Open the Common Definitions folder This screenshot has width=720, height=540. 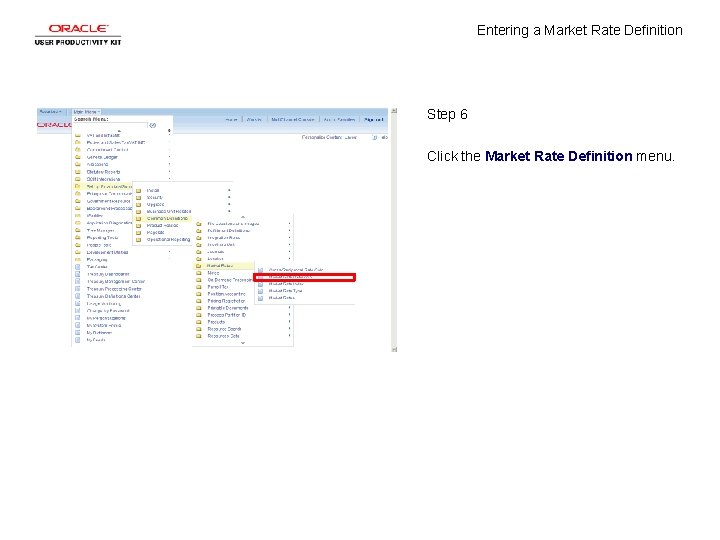pos(167,219)
